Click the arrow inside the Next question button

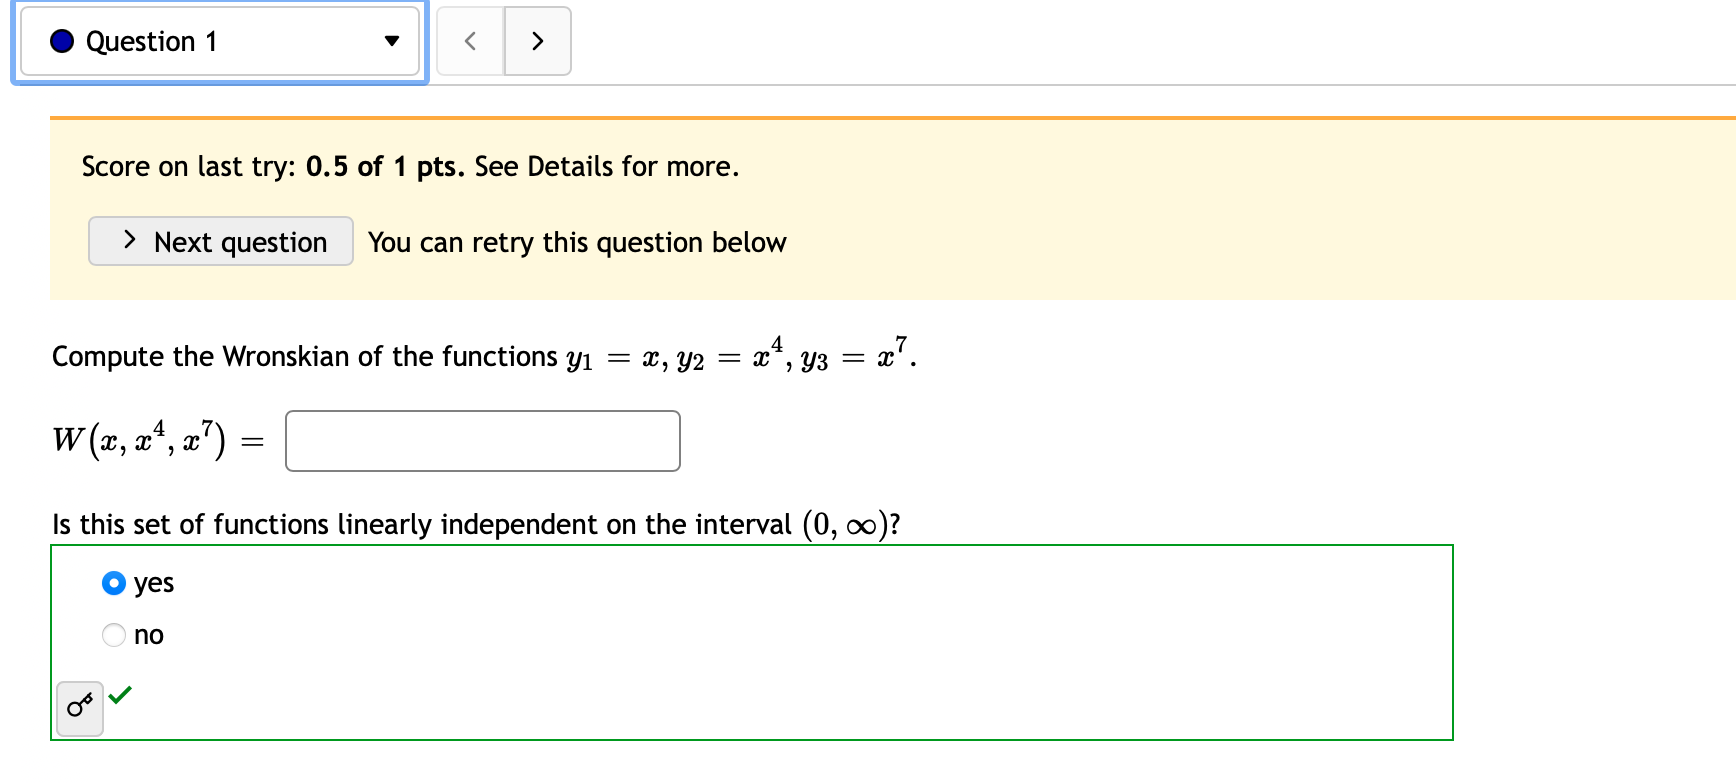tap(129, 241)
